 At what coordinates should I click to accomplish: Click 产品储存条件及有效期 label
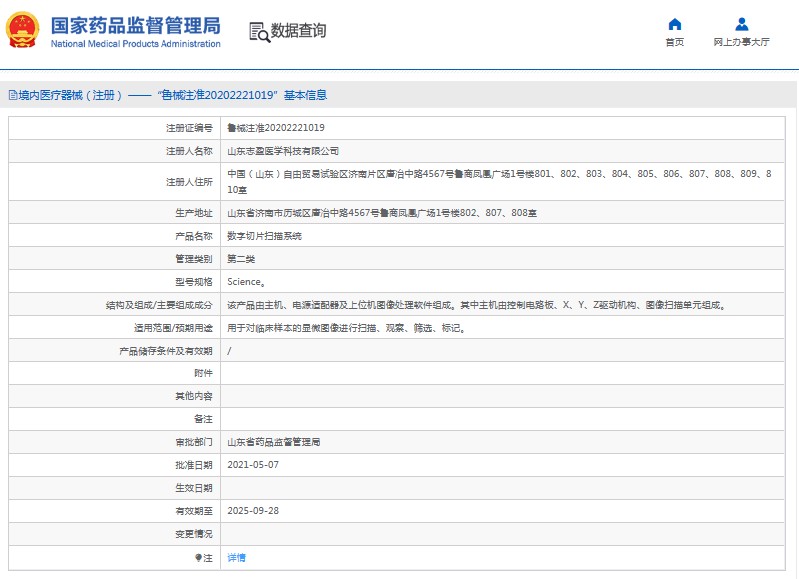[166, 351]
